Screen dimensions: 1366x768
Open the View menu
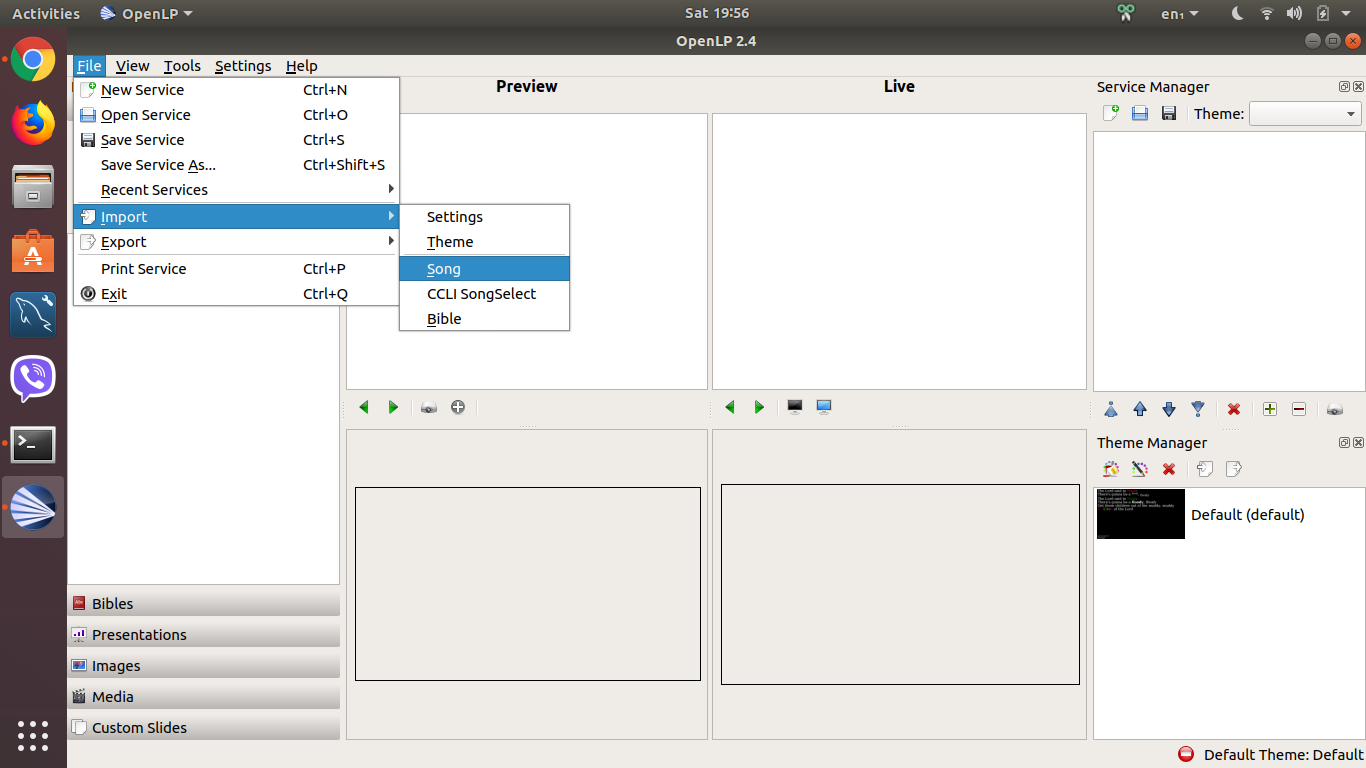(x=132, y=66)
